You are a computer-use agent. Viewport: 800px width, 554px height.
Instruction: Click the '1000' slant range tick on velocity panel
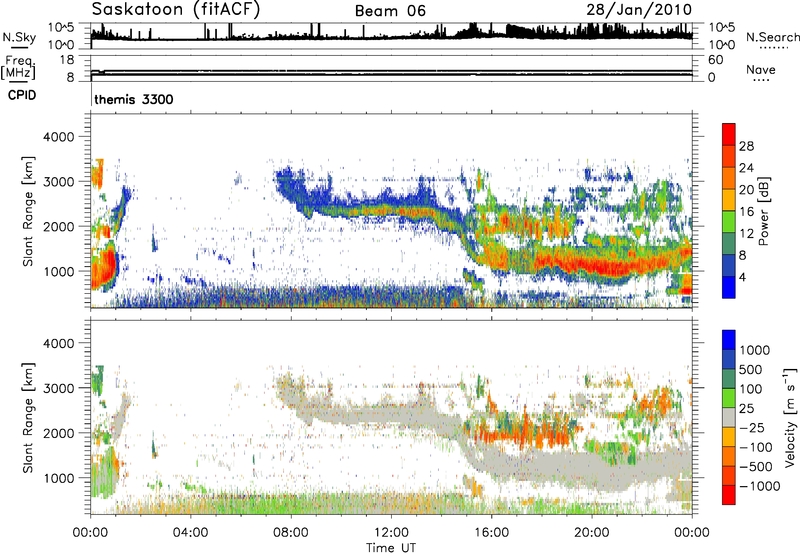coord(58,478)
